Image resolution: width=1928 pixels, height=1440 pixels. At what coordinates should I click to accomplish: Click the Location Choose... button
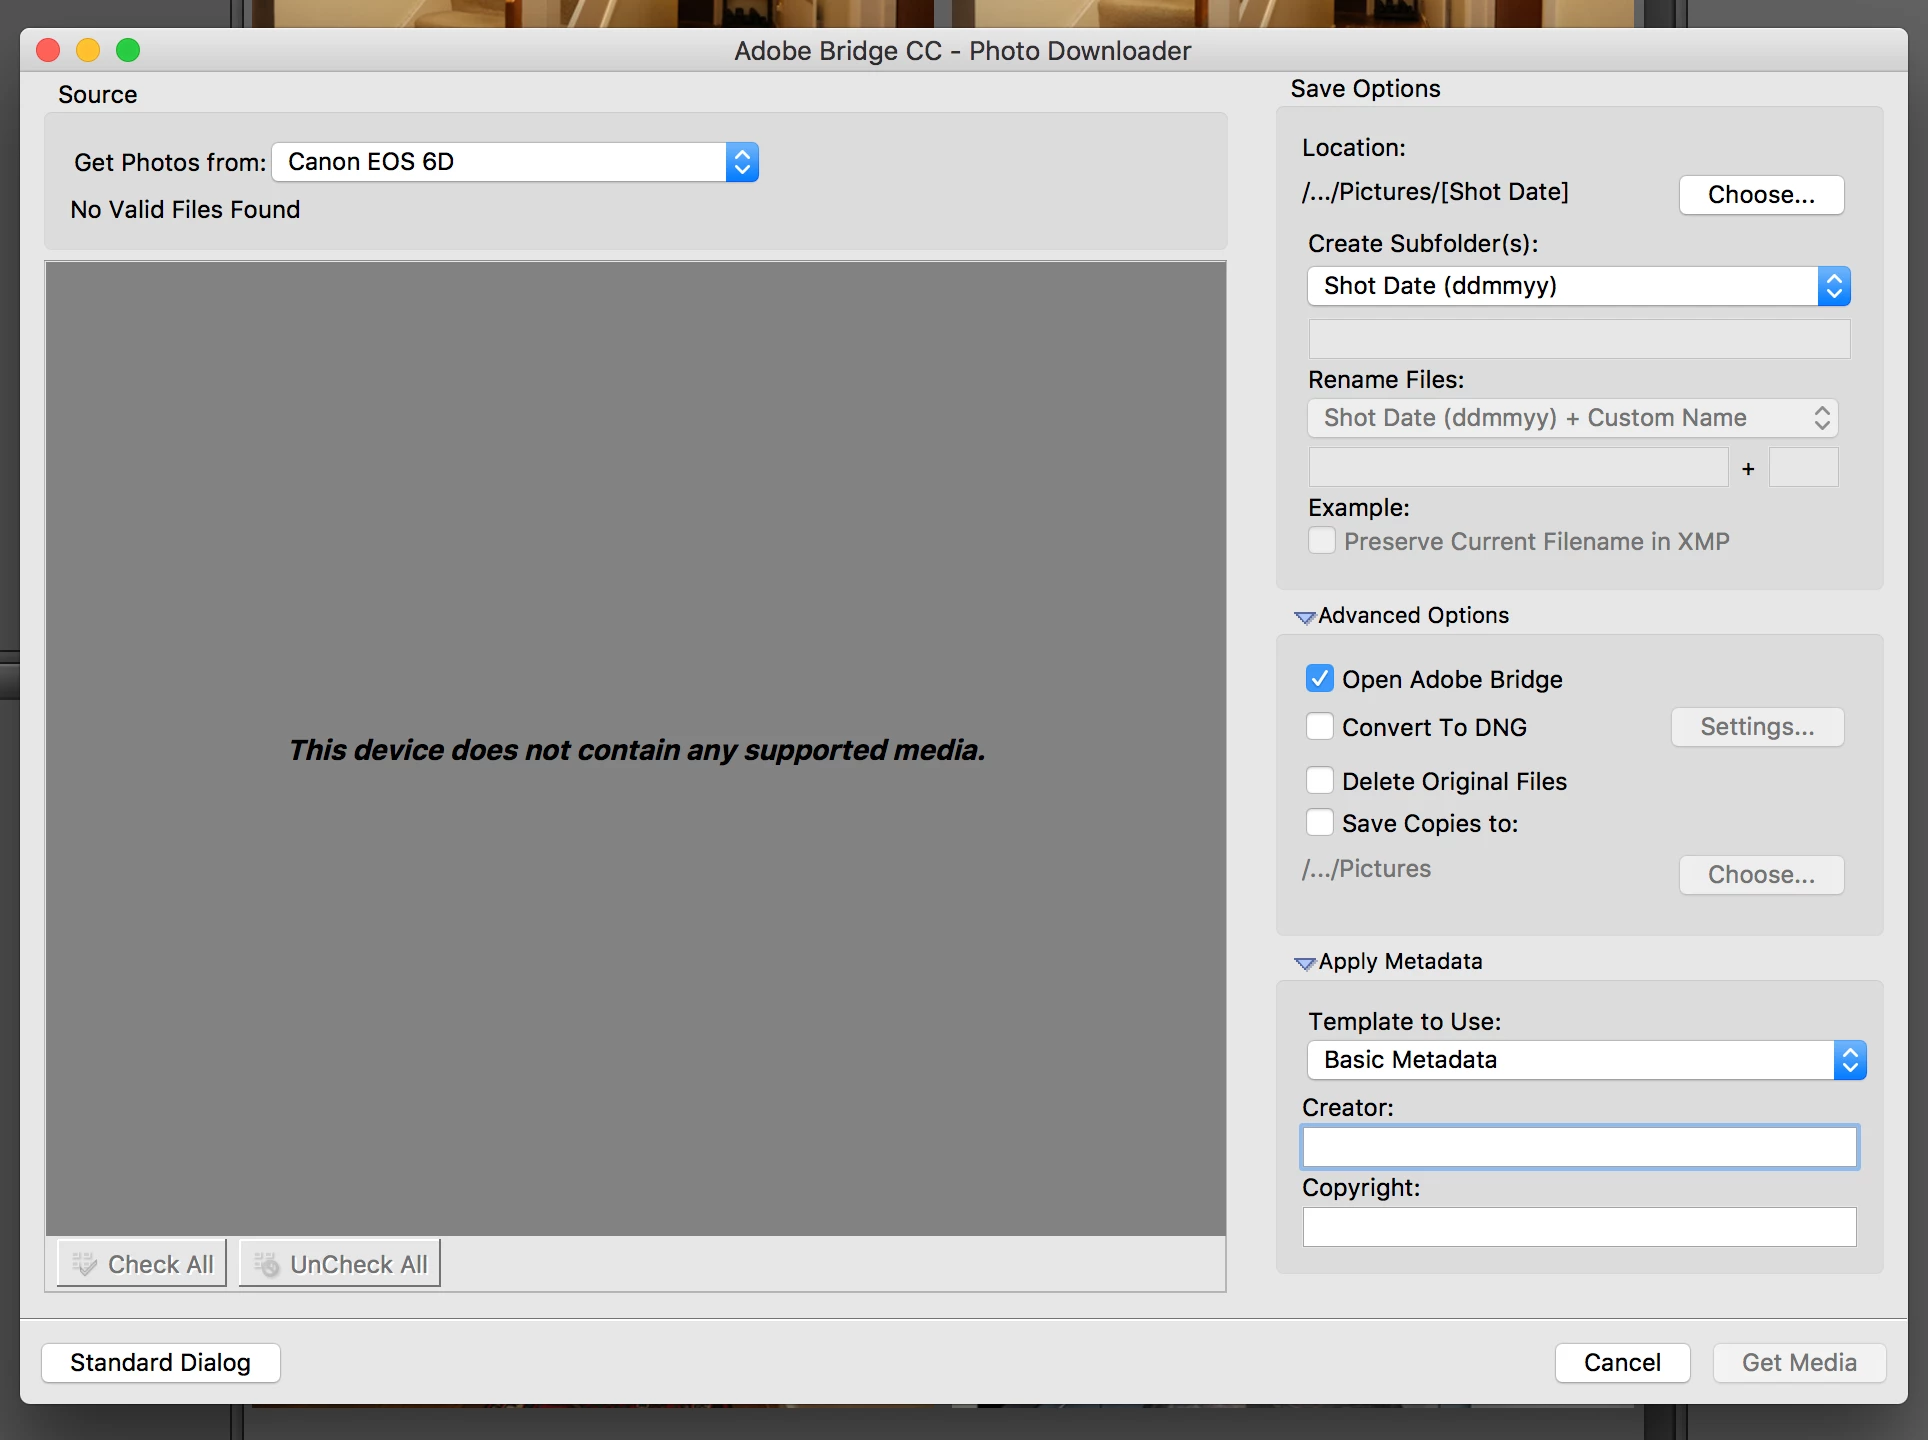point(1761,195)
